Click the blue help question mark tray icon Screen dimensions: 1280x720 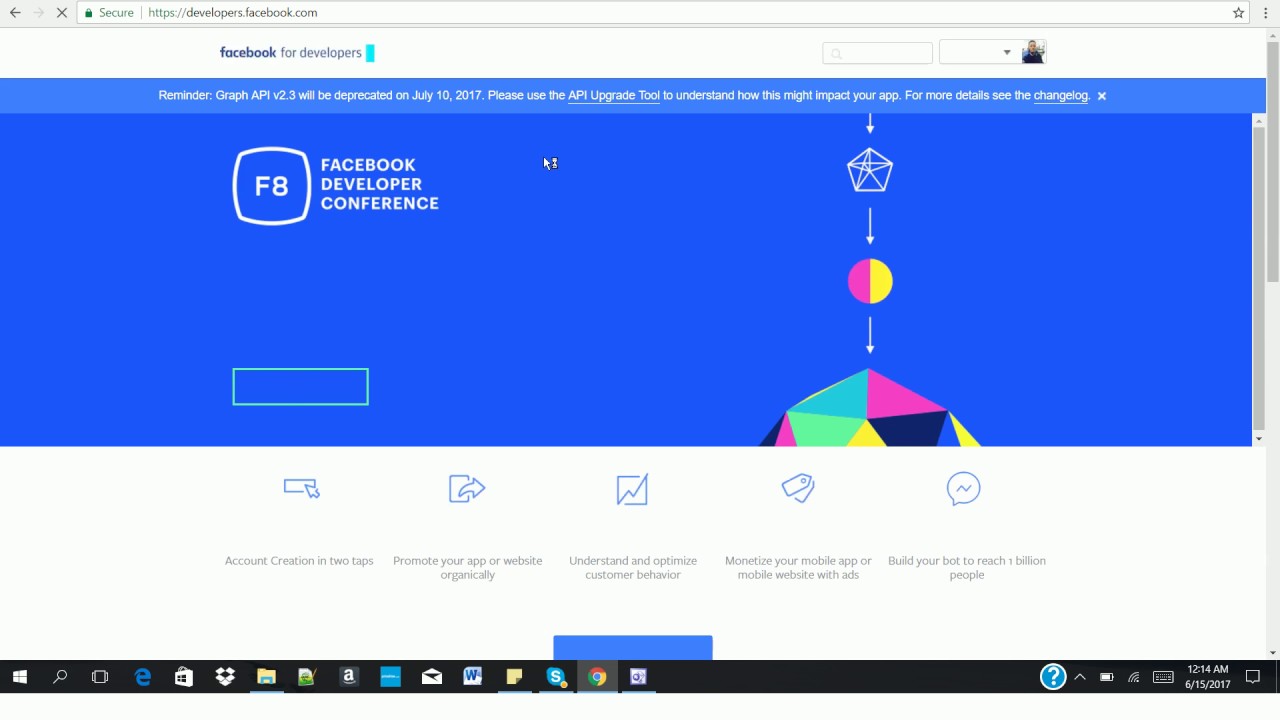[x=1053, y=677]
